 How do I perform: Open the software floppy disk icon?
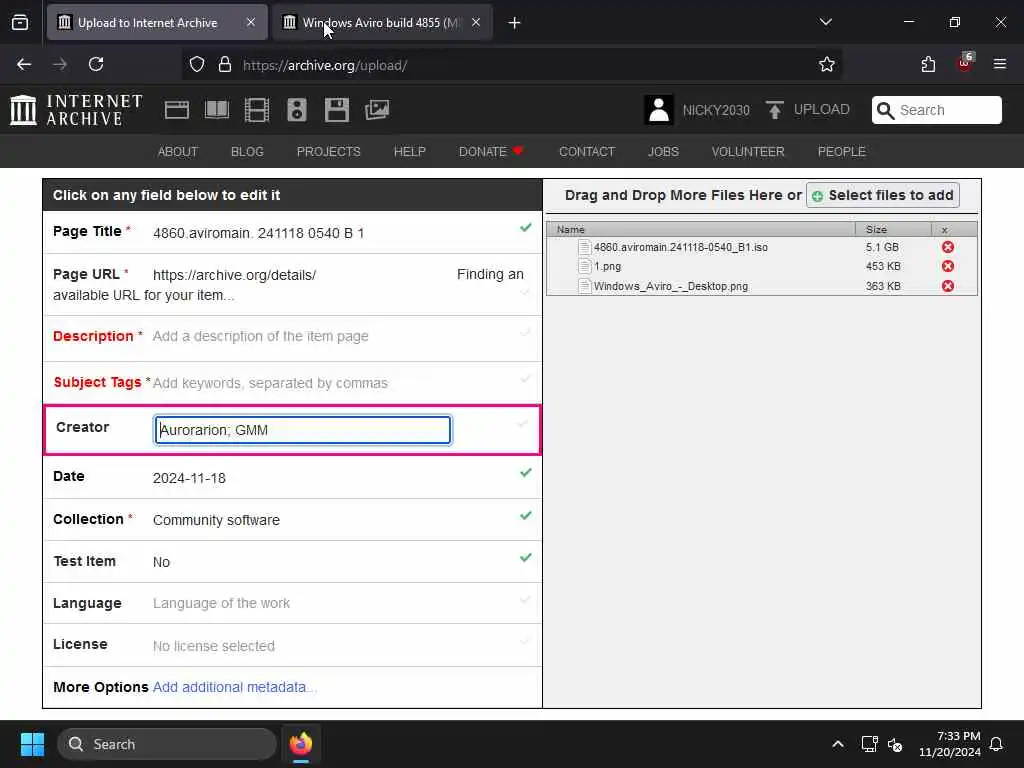(337, 110)
